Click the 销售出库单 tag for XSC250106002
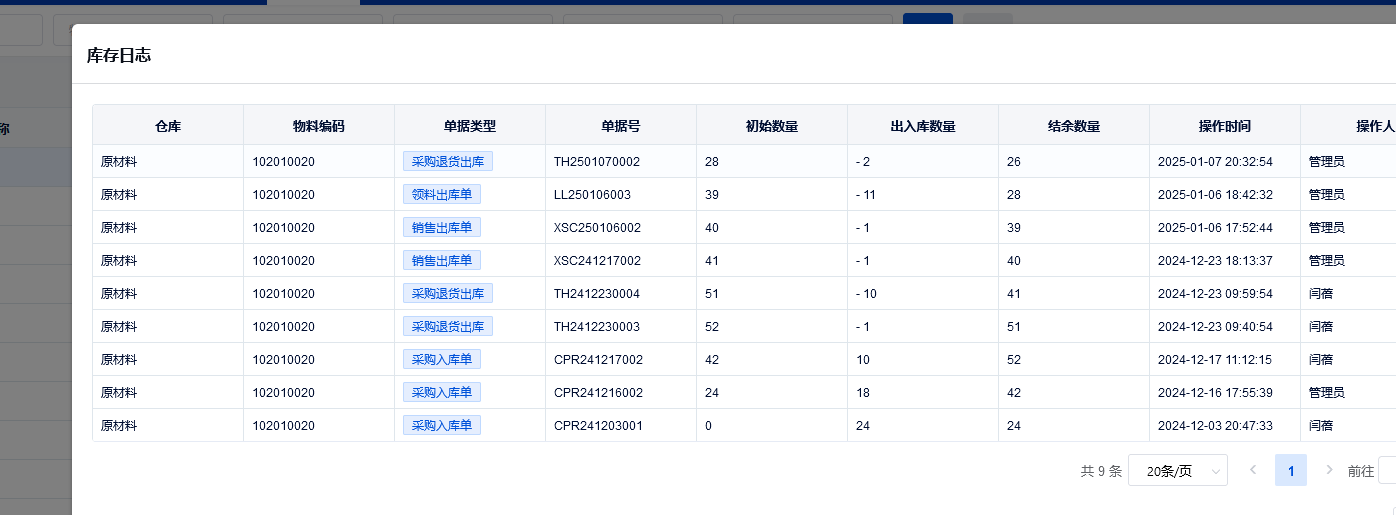 (441, 227)
